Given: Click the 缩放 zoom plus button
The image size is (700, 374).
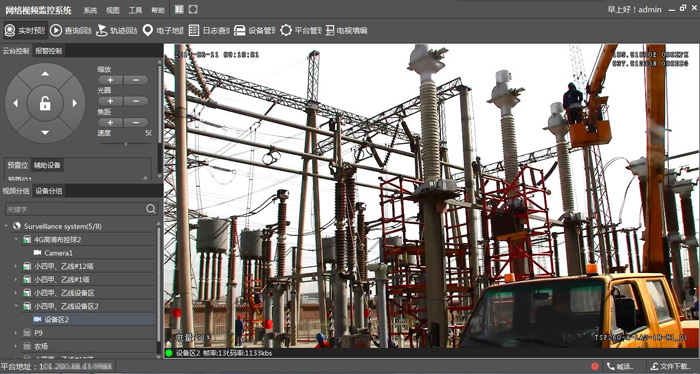Looking at the screenshot, I should (x=110, y=80).
